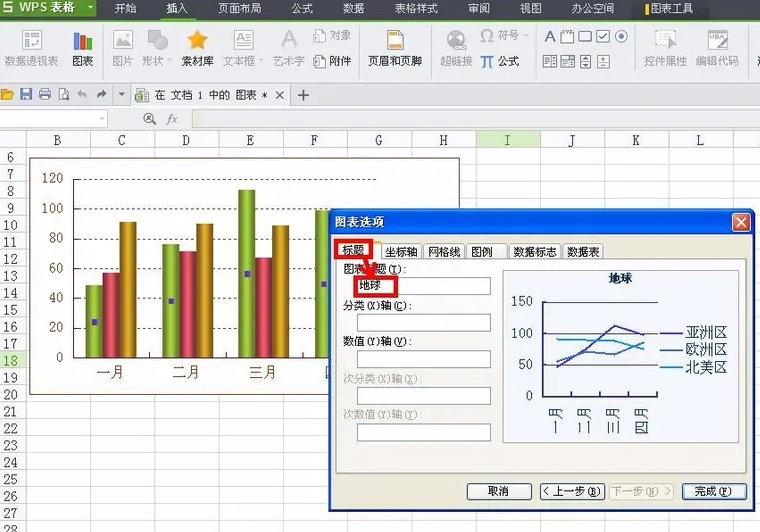760x532 pixels.
Task: Click the 图表标题 input containing 地球
Action: pyautogui.click(x=424, y=286)
